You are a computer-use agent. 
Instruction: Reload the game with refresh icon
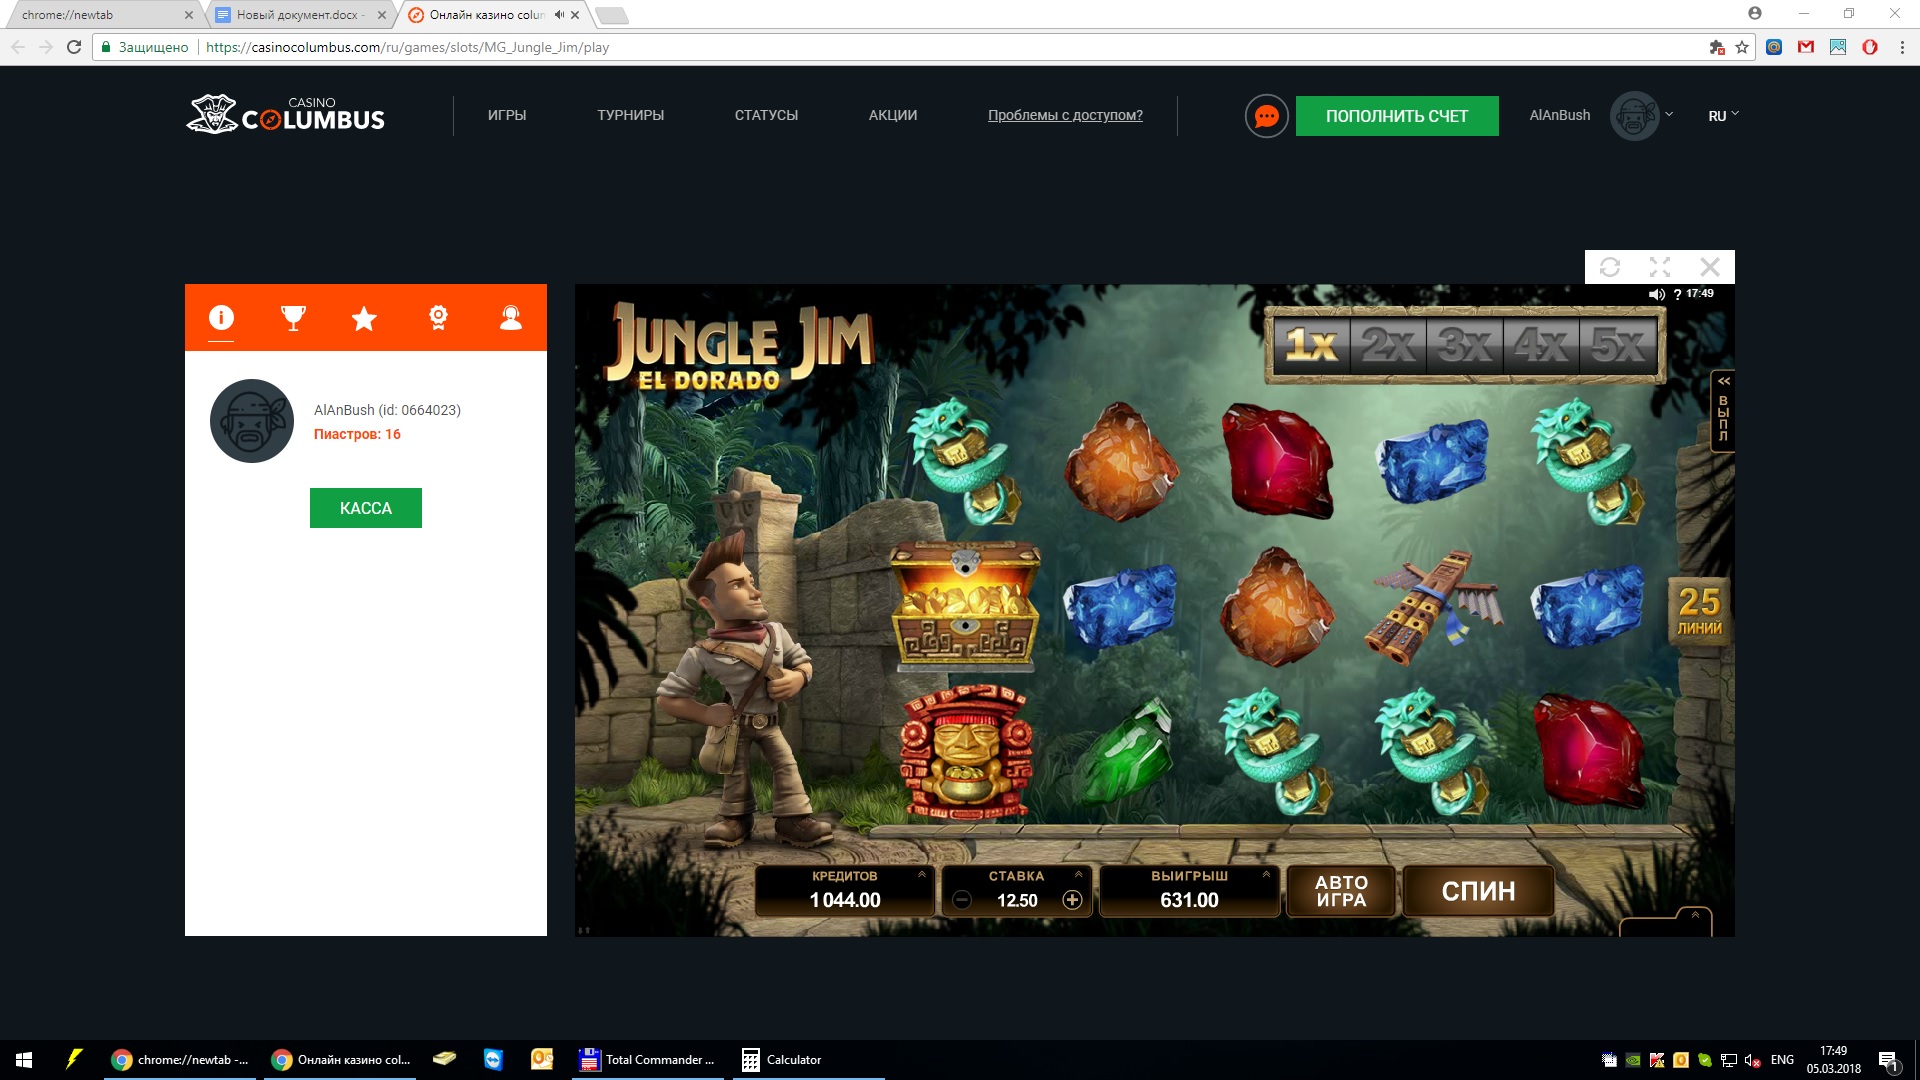tap(1610, 267)
